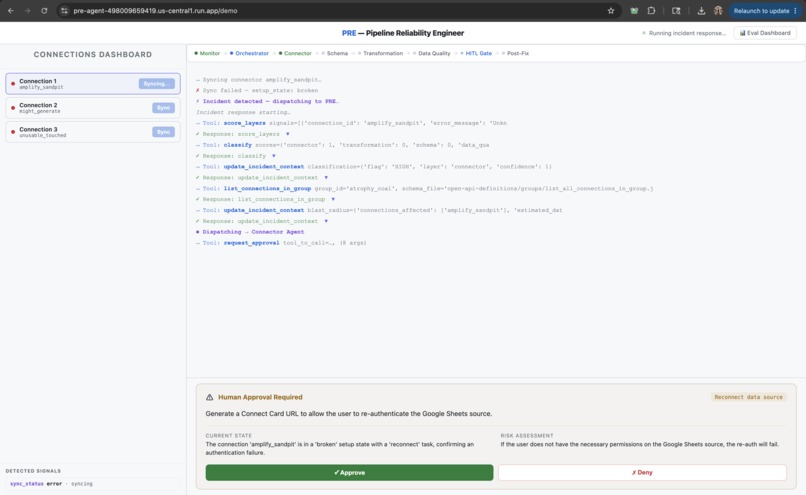Go back using browser back arrow
806x495 pixels.
pos(11,11)
